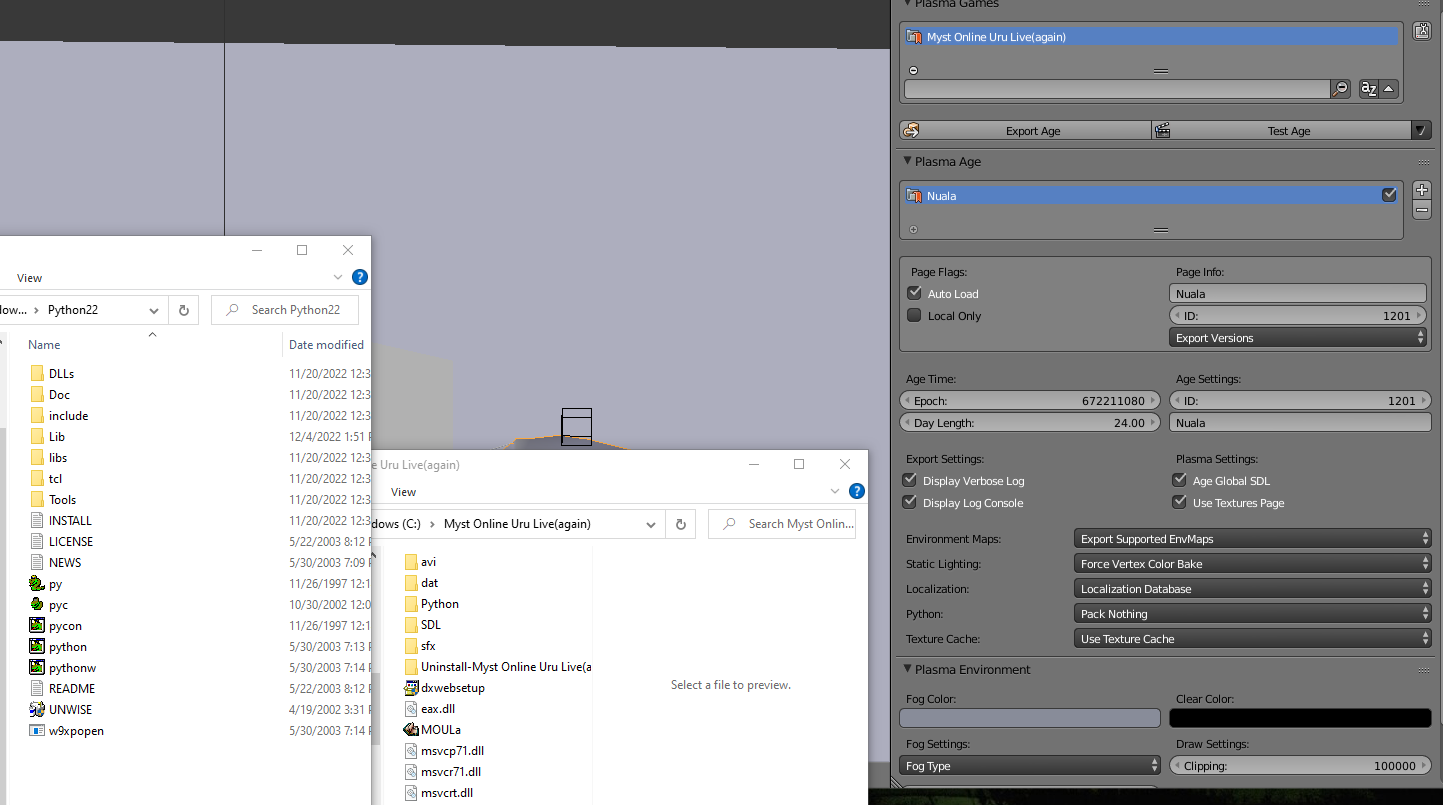Sort Python22 files by Date modified column
This screenshot has width=1443, height=805.
click(x=326, y=344)
